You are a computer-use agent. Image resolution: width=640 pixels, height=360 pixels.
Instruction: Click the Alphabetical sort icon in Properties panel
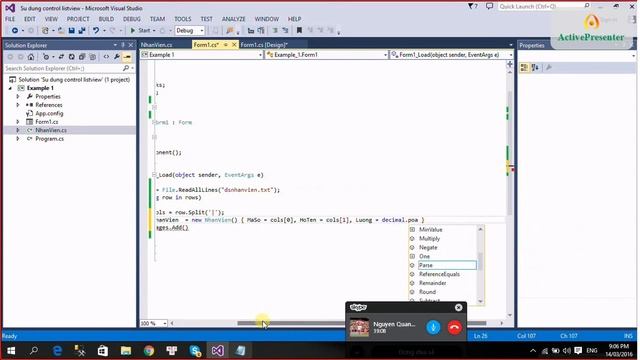point(535,68)
